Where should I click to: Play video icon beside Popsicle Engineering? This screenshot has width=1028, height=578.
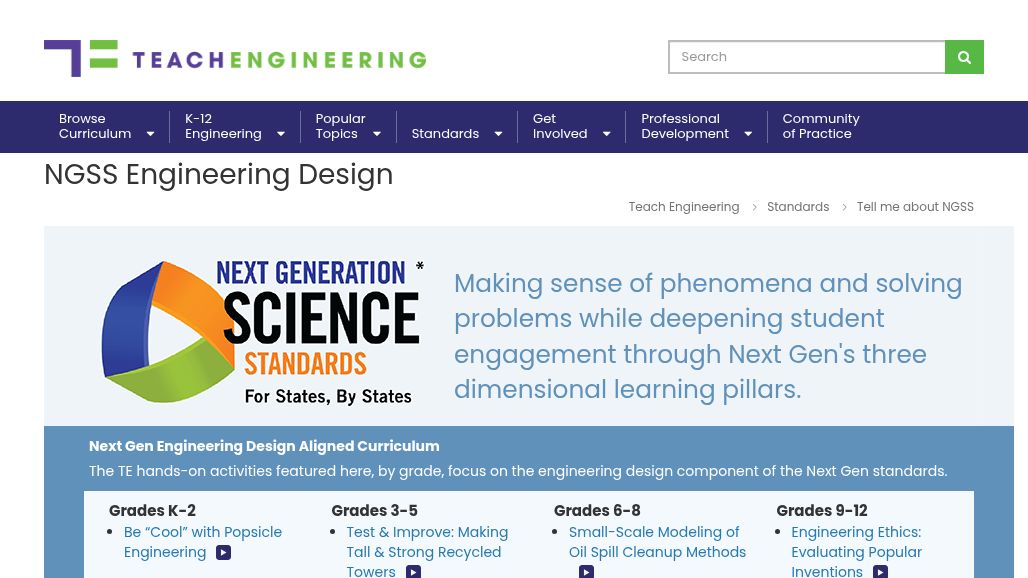click(x=223, y=552)
